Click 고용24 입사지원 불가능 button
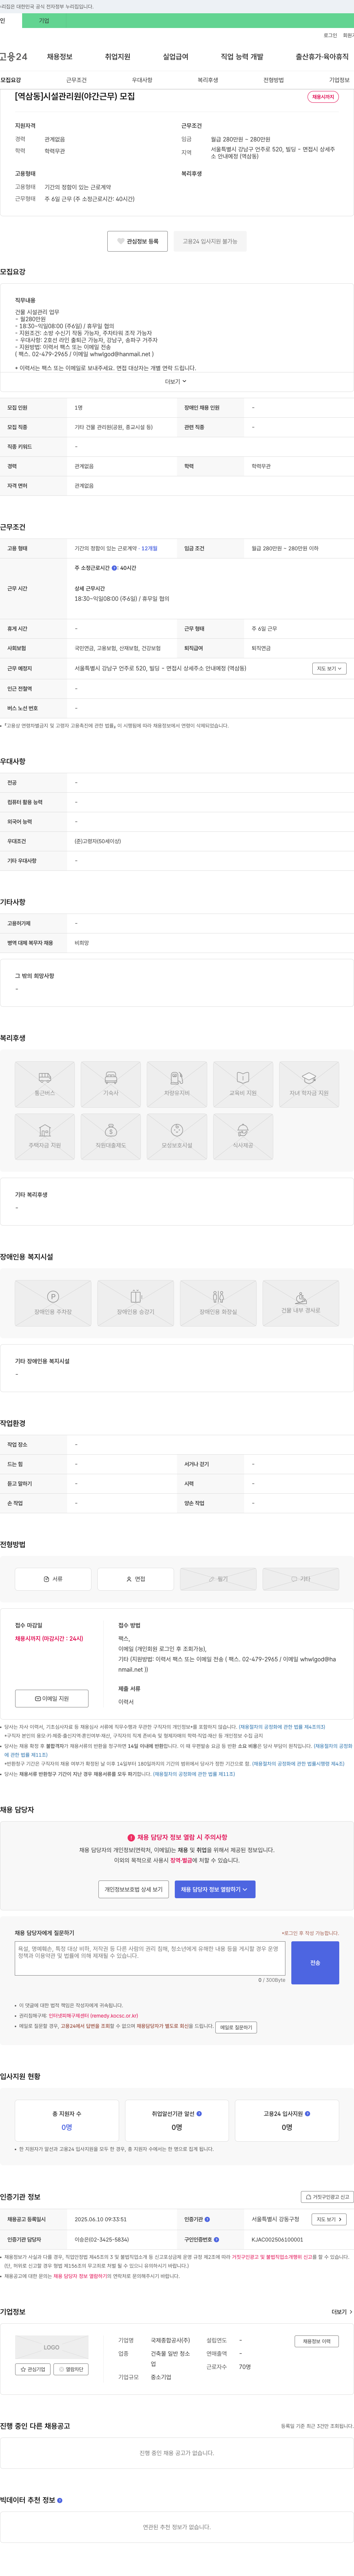This screenshot has height=2576, width=354. click(209, 241)
